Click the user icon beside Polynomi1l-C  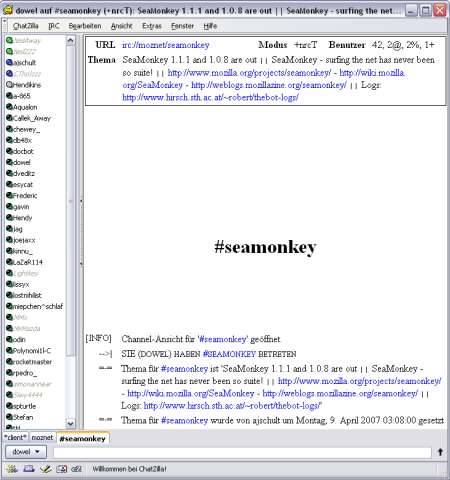9,351
